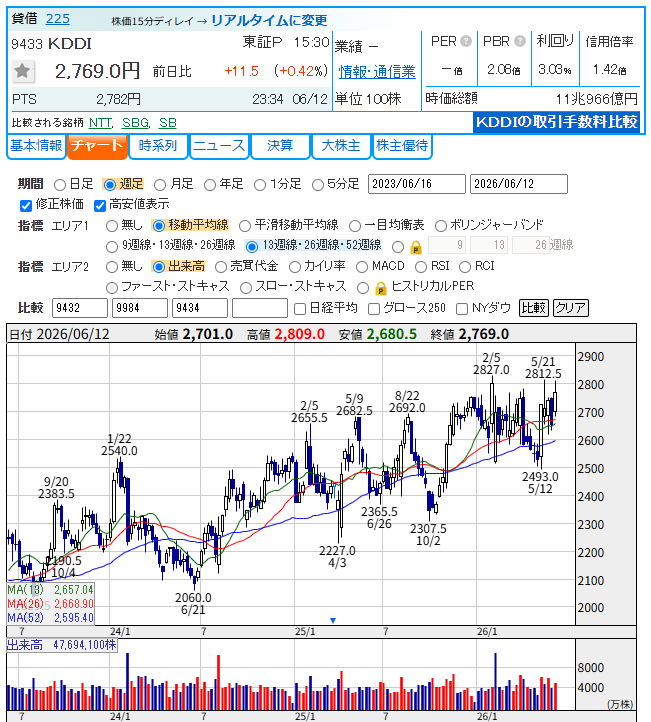Screen dimensions: 651x722
Task: Open the SB comparison stock link
Action: (x=168, y=123)
